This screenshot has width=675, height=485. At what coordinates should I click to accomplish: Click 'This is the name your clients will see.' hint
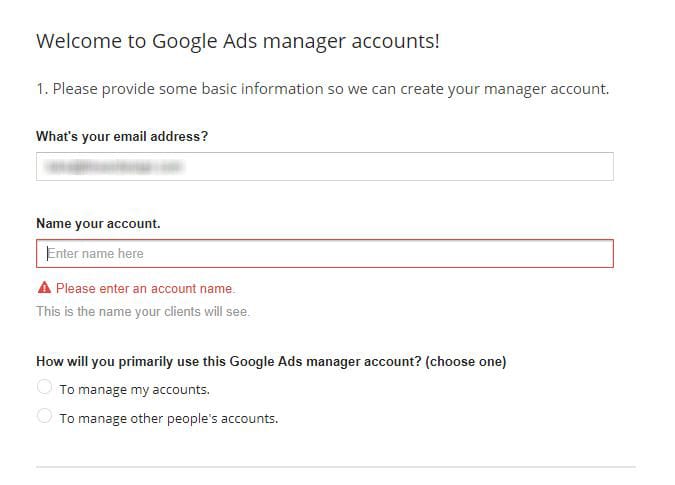pos(143,311)
